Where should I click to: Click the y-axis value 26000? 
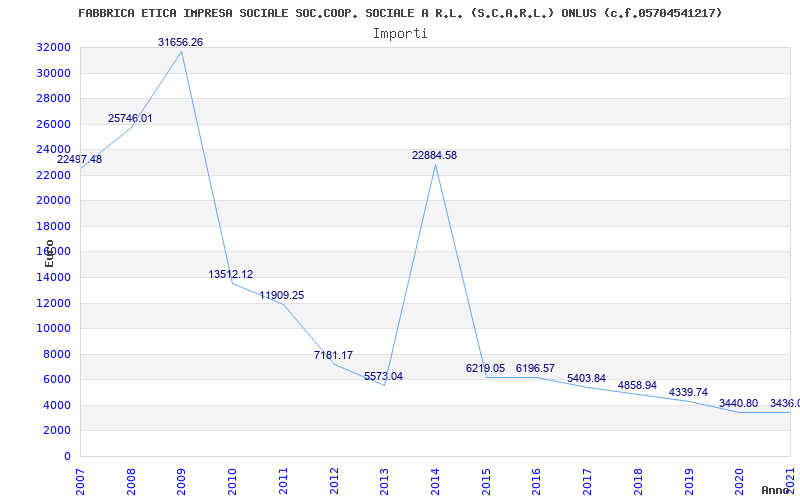(x=53, y=124)
